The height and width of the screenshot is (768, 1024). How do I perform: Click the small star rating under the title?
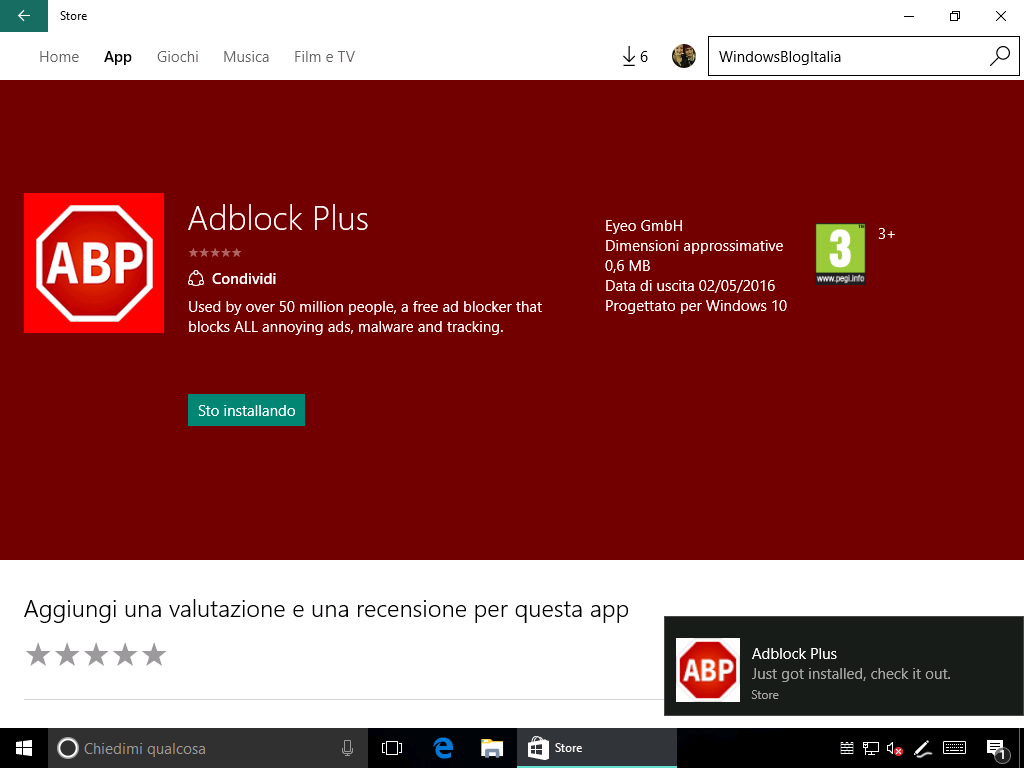pyautogui.click(x=215, y=253)
